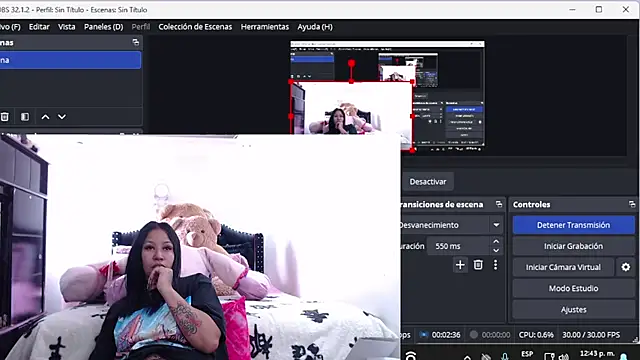Image resolution: width=640 pixels, height=360 pixels.
Task: Click the recording timer 00:00:00
Action: pos(496,335)
